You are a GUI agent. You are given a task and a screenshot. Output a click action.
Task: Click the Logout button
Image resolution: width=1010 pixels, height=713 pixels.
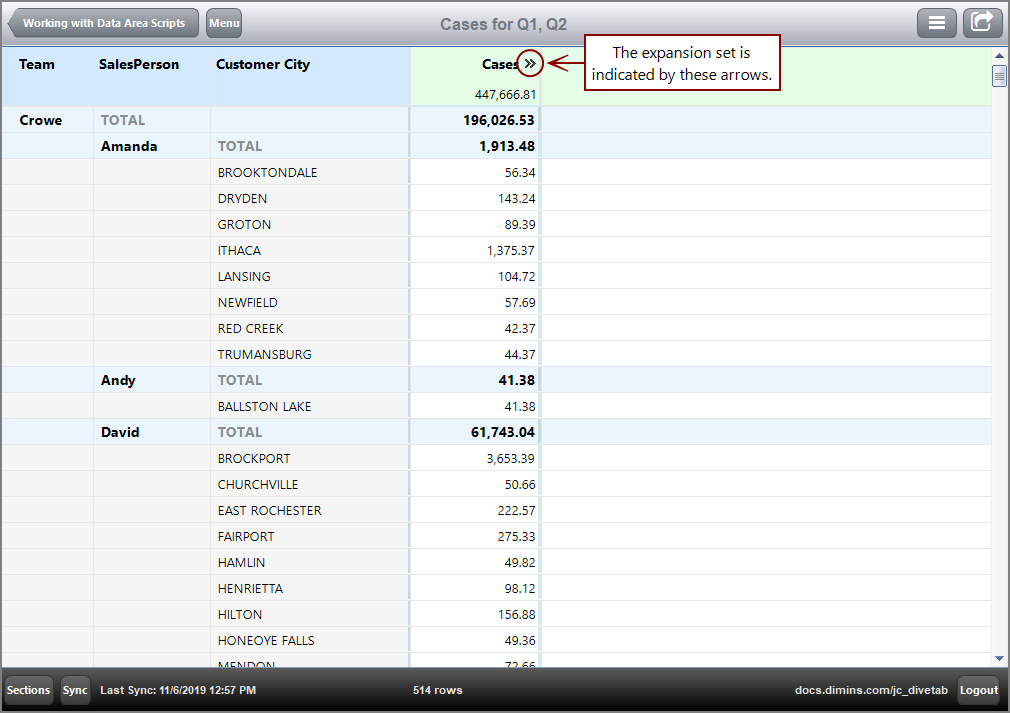pos(978,690)
